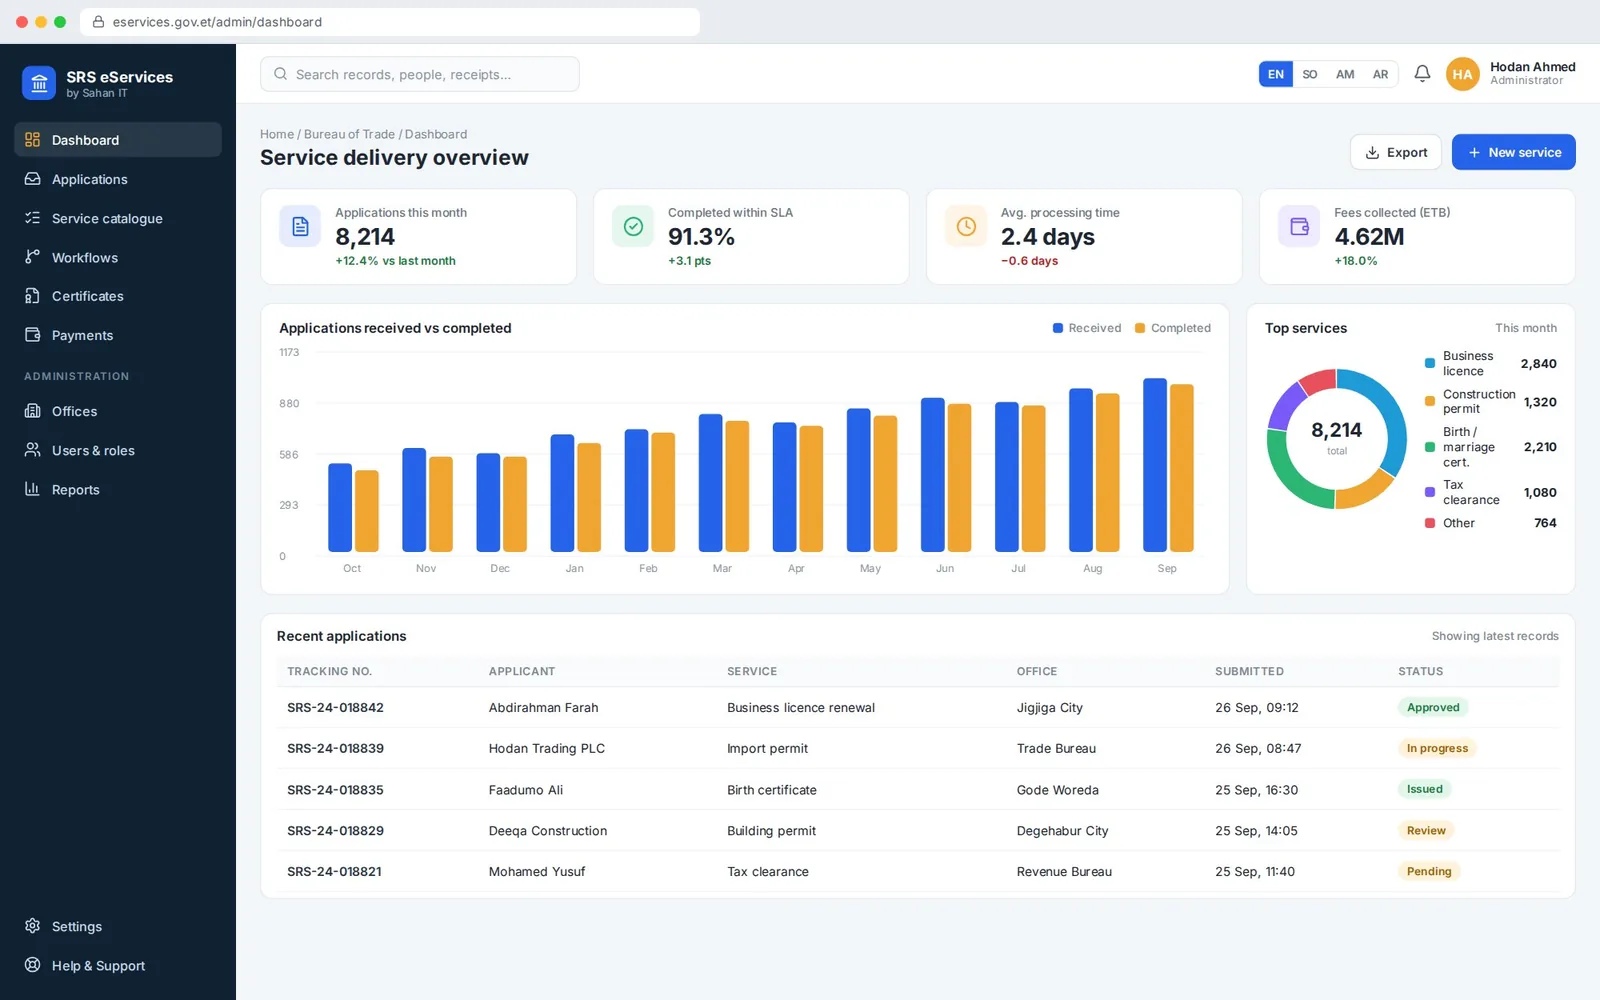Open Bureau of Trade breadcrumb
The image size is (1600, 1000).
click(349, 134)
